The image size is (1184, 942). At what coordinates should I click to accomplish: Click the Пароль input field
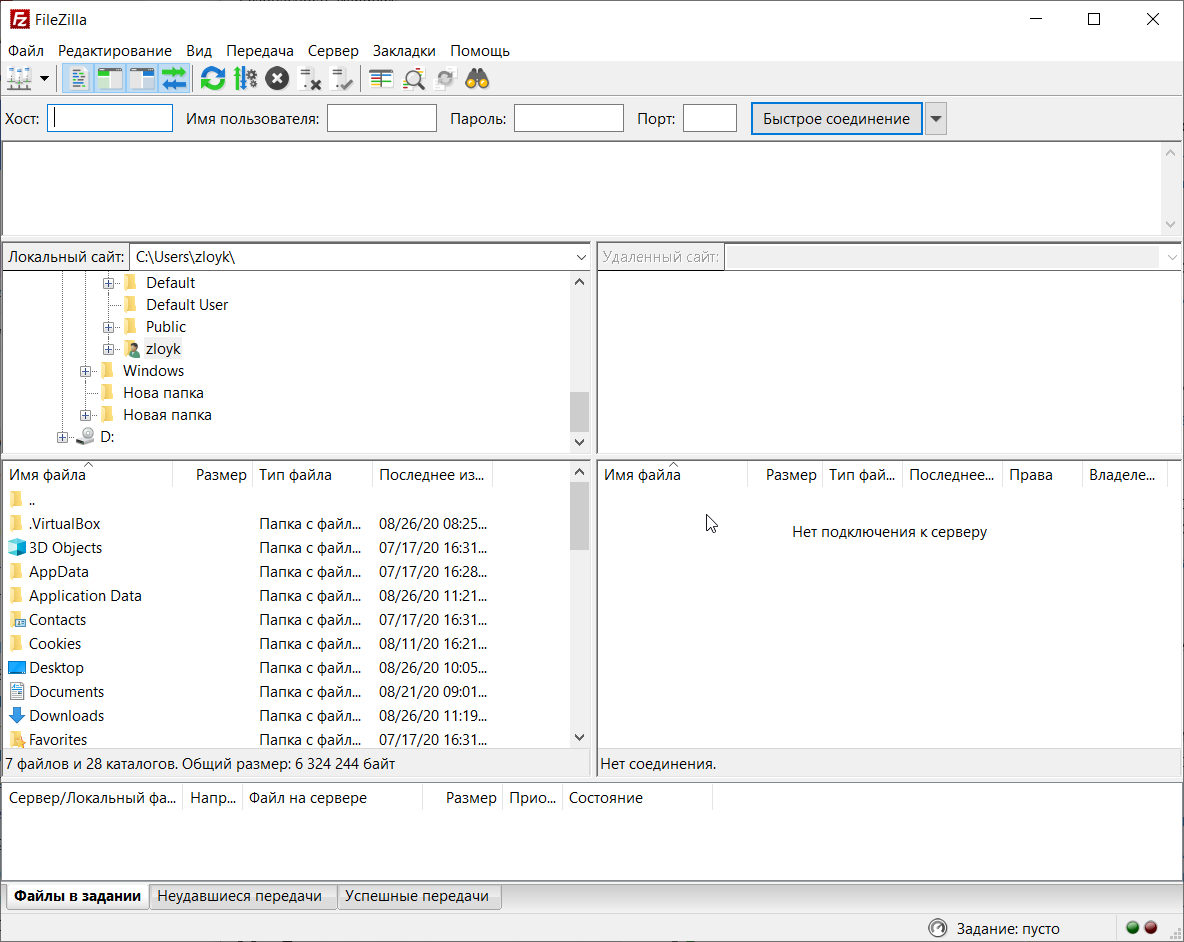(x=569, y=119)
